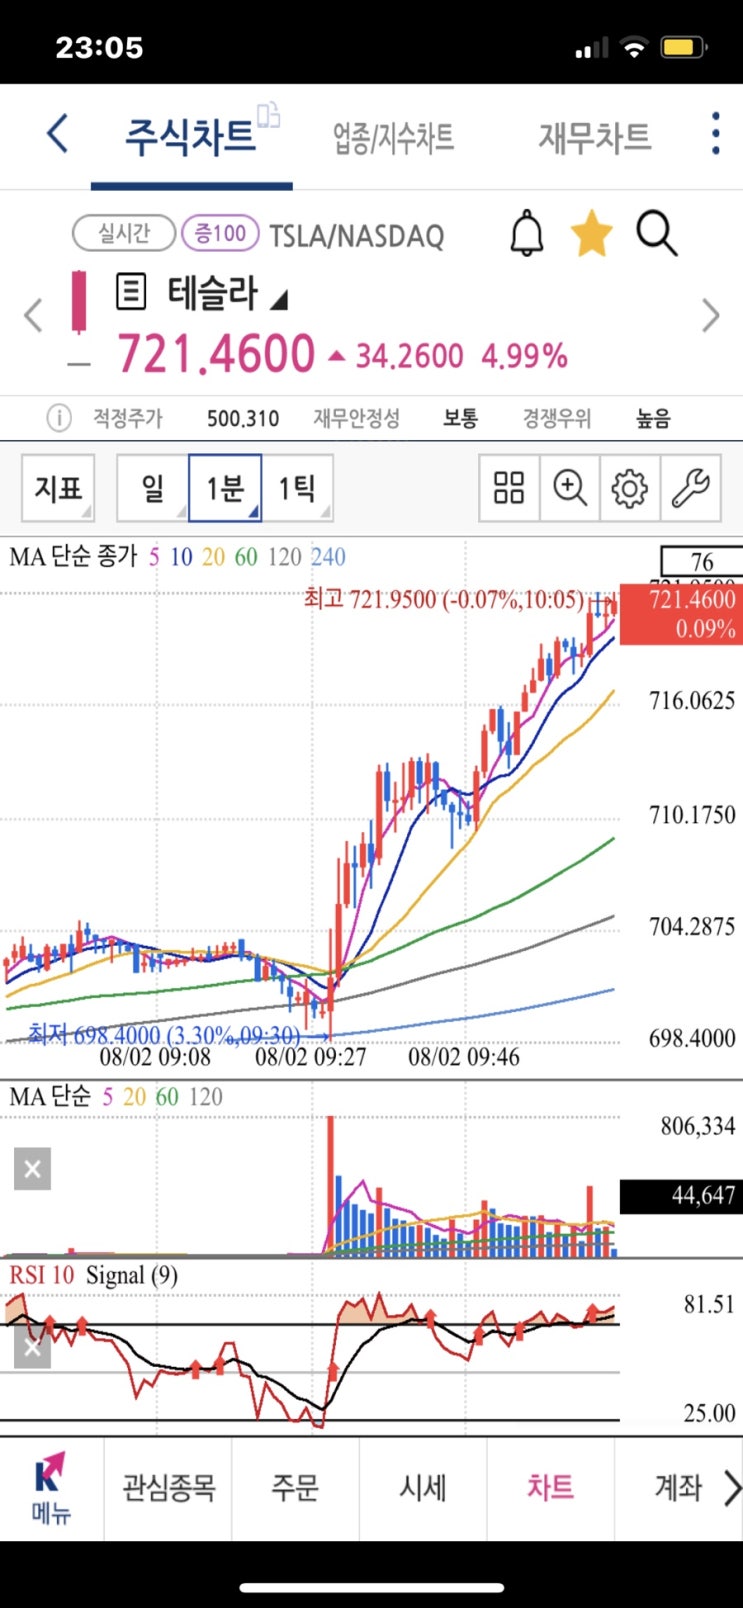The width and height of the screenshot is (743, 1608).
Task: Tap the 최고 721.9500 high marker
Action: (444, 599)
